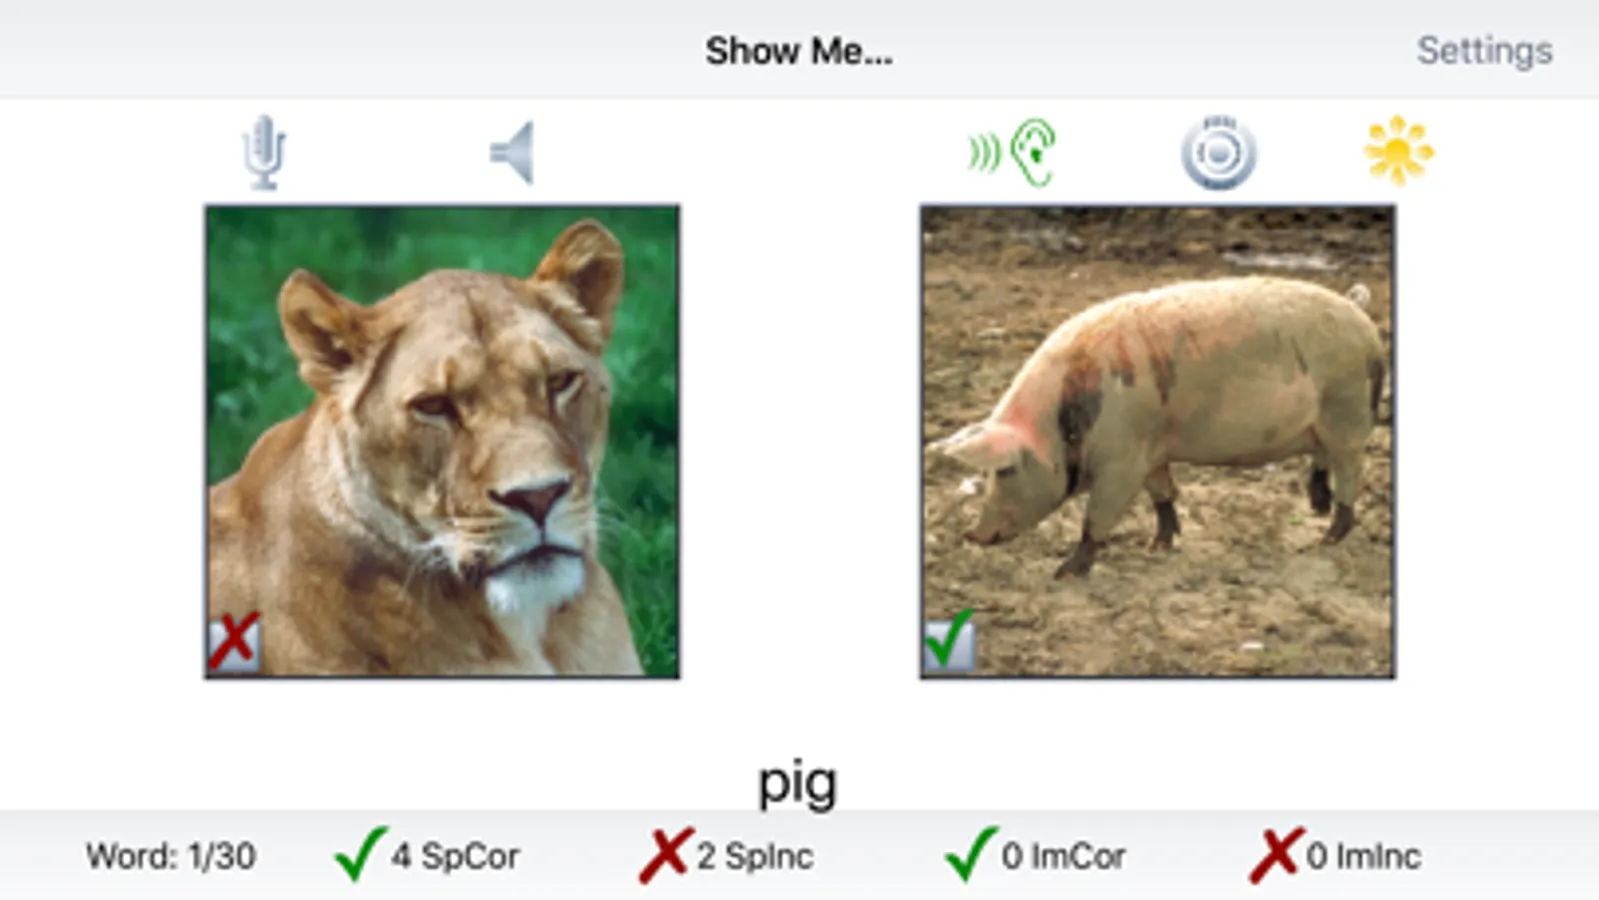
Task: Tap the word label 'pig'
Action: click(797, 783)
